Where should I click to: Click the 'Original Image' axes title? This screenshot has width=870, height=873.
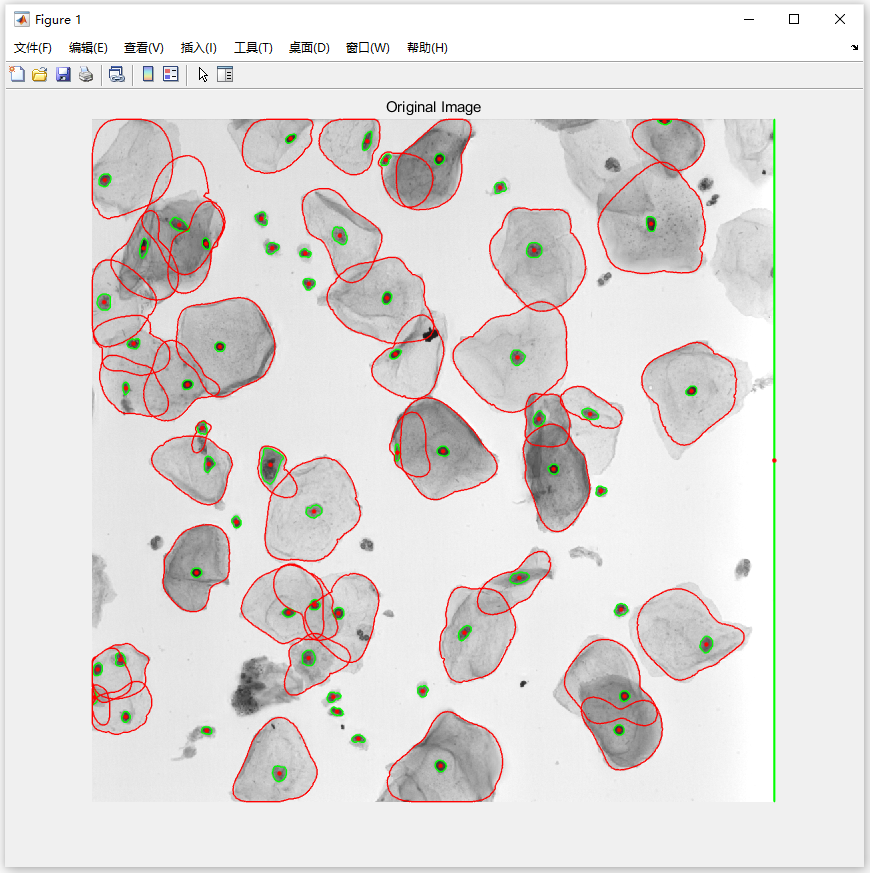click(x=433, y=107)
